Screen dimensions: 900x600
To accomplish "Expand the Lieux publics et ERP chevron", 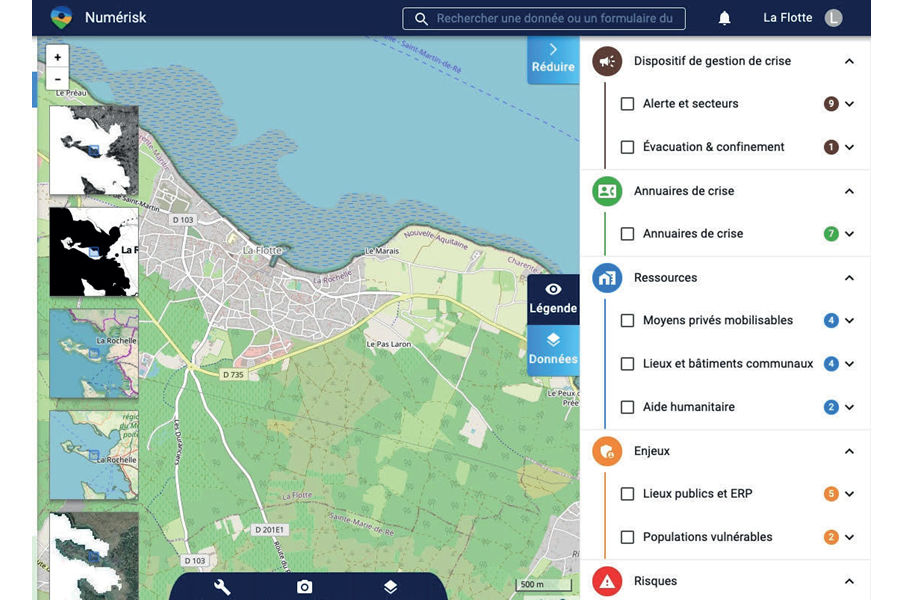I will click(x=849, y=494).
